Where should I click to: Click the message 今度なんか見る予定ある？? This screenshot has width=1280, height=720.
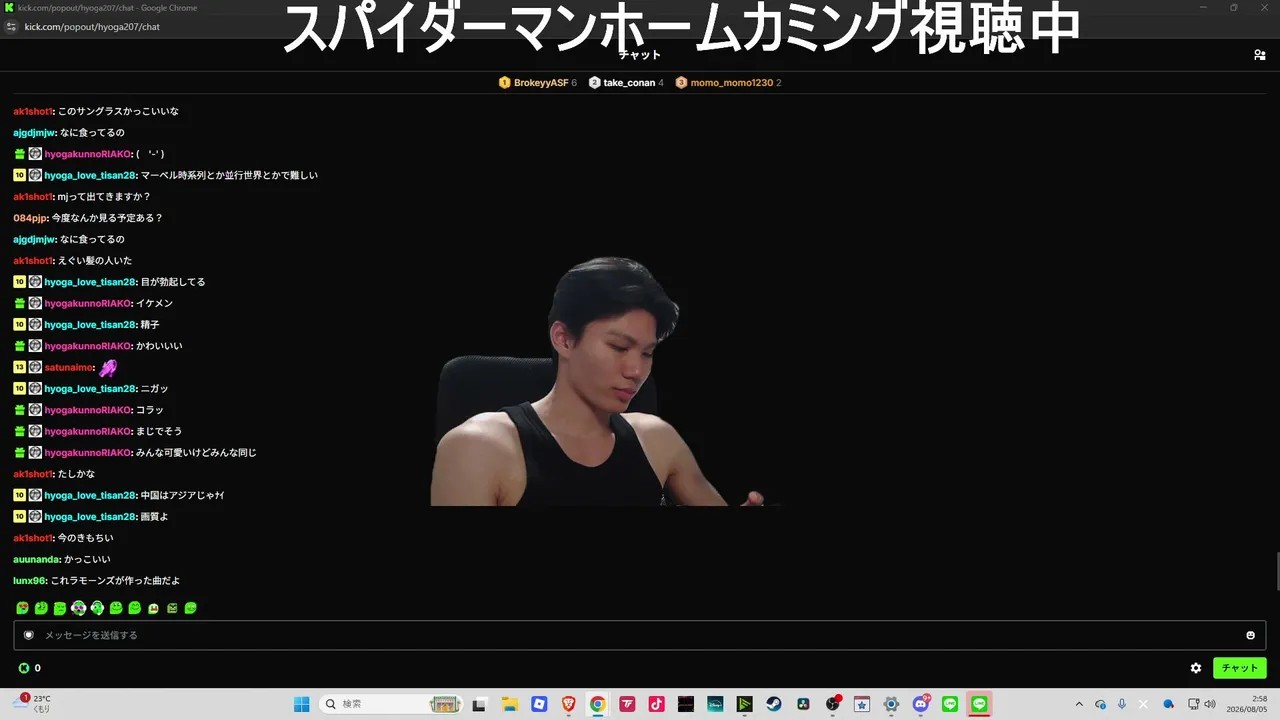coord(107,218)
